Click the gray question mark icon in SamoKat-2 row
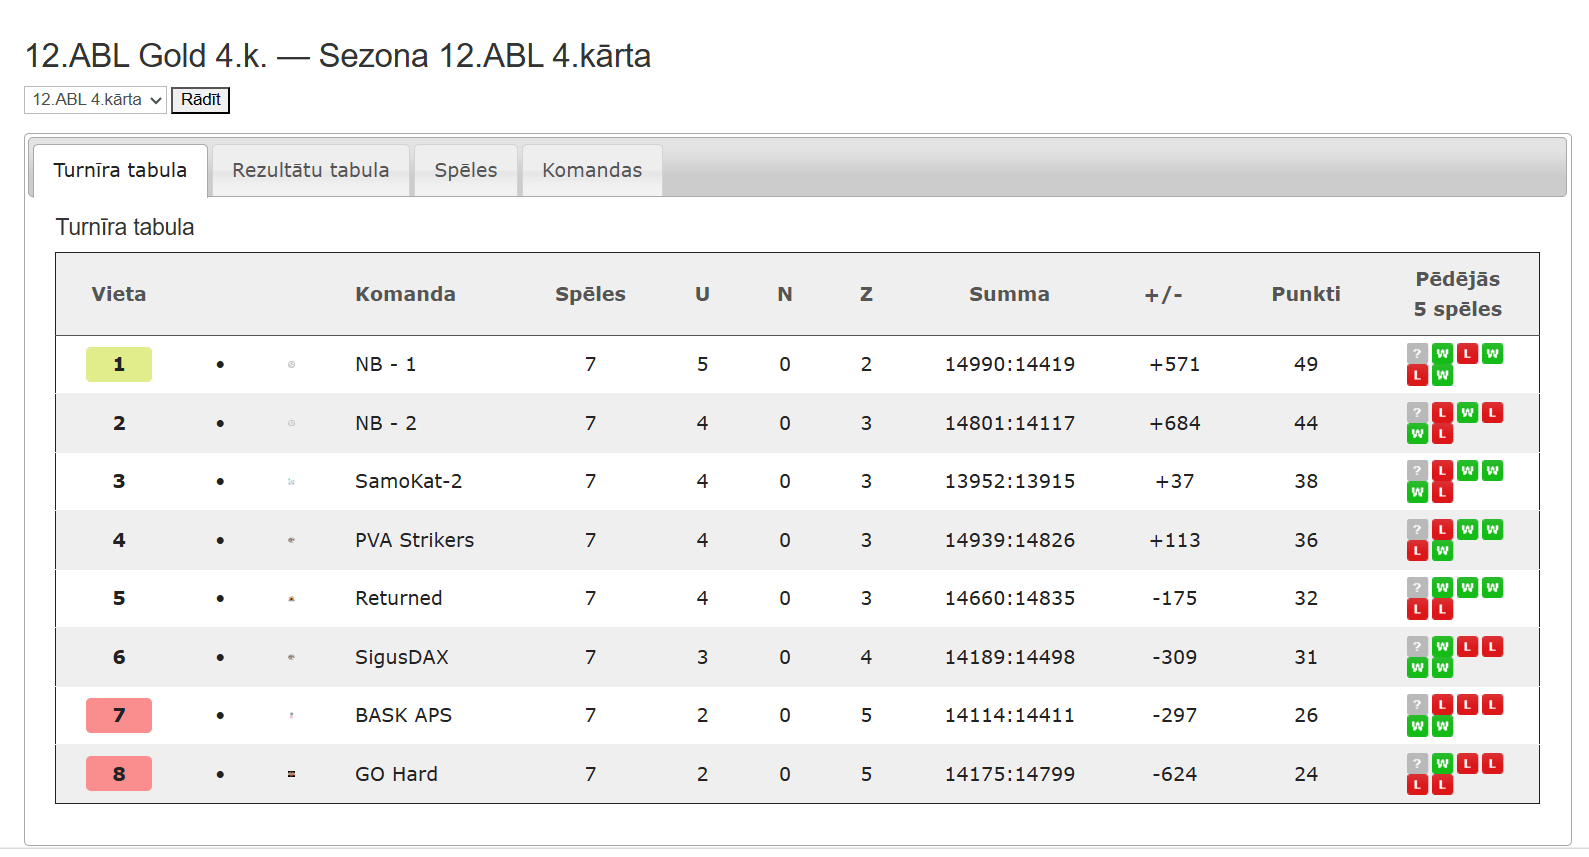The image size is (1589, 857). click(x=1417, y=471)
